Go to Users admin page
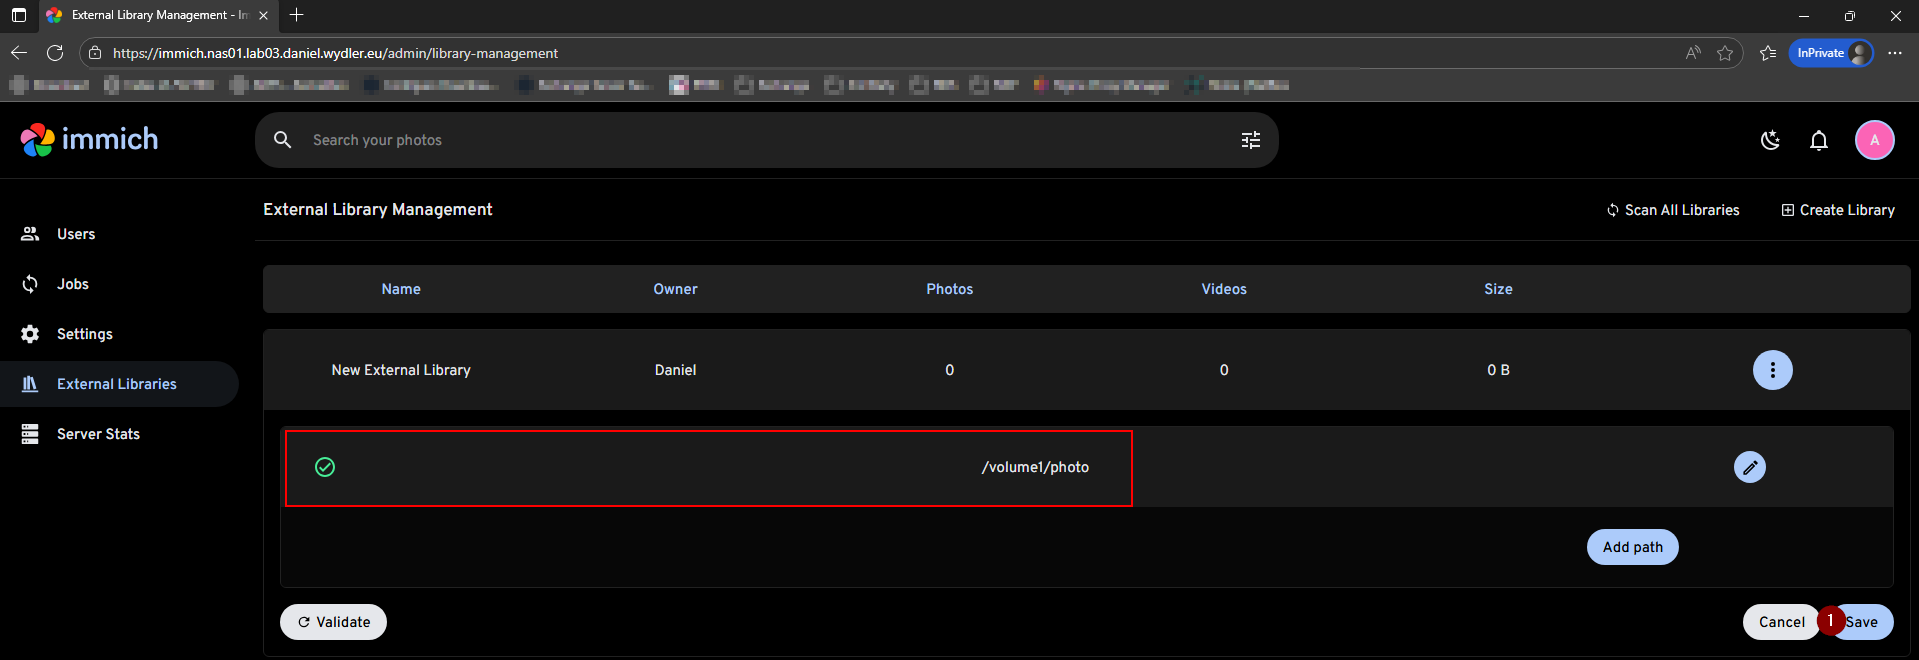This screenshot has height=660, width=1919. [76, 234]
